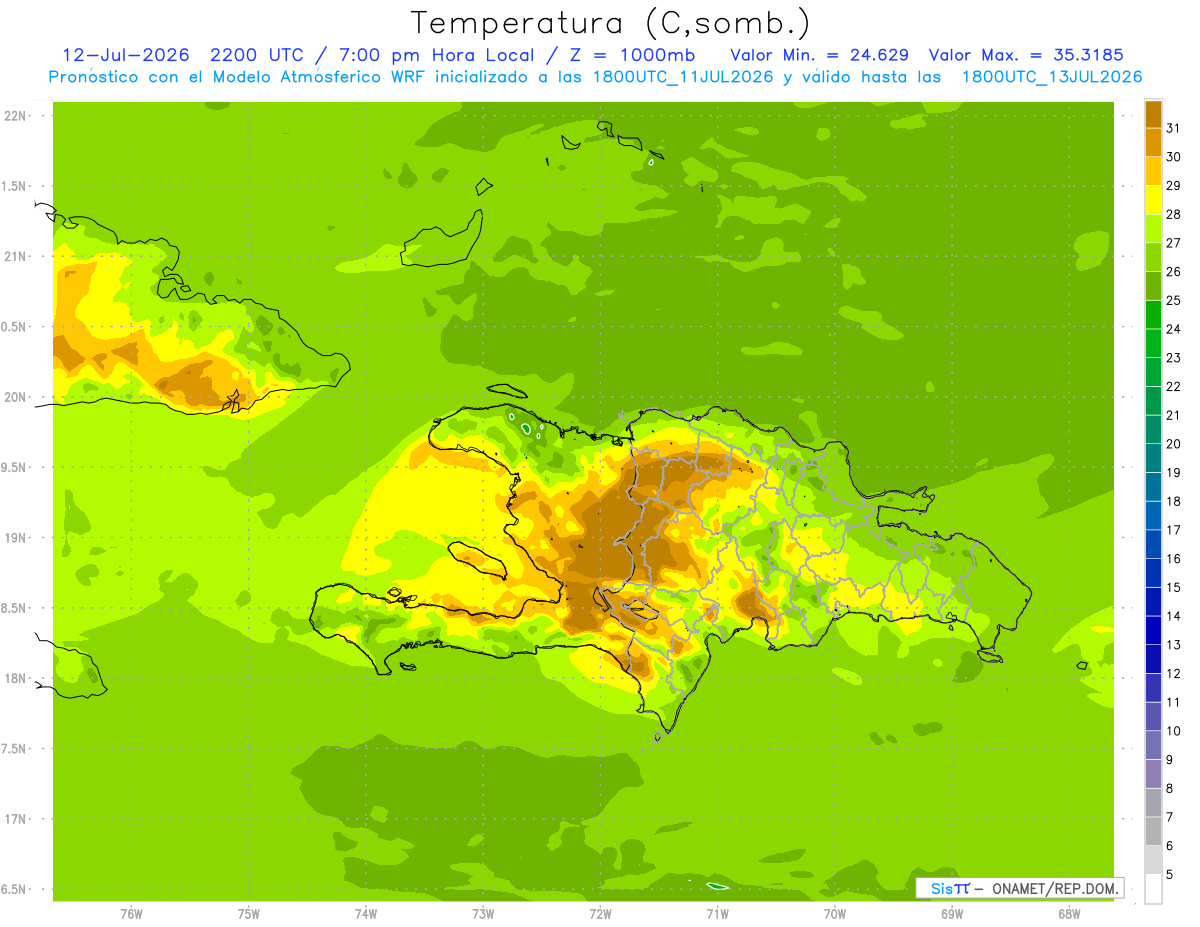
Task: Click colorbar value label '10'
Action: pos(1174,731)
